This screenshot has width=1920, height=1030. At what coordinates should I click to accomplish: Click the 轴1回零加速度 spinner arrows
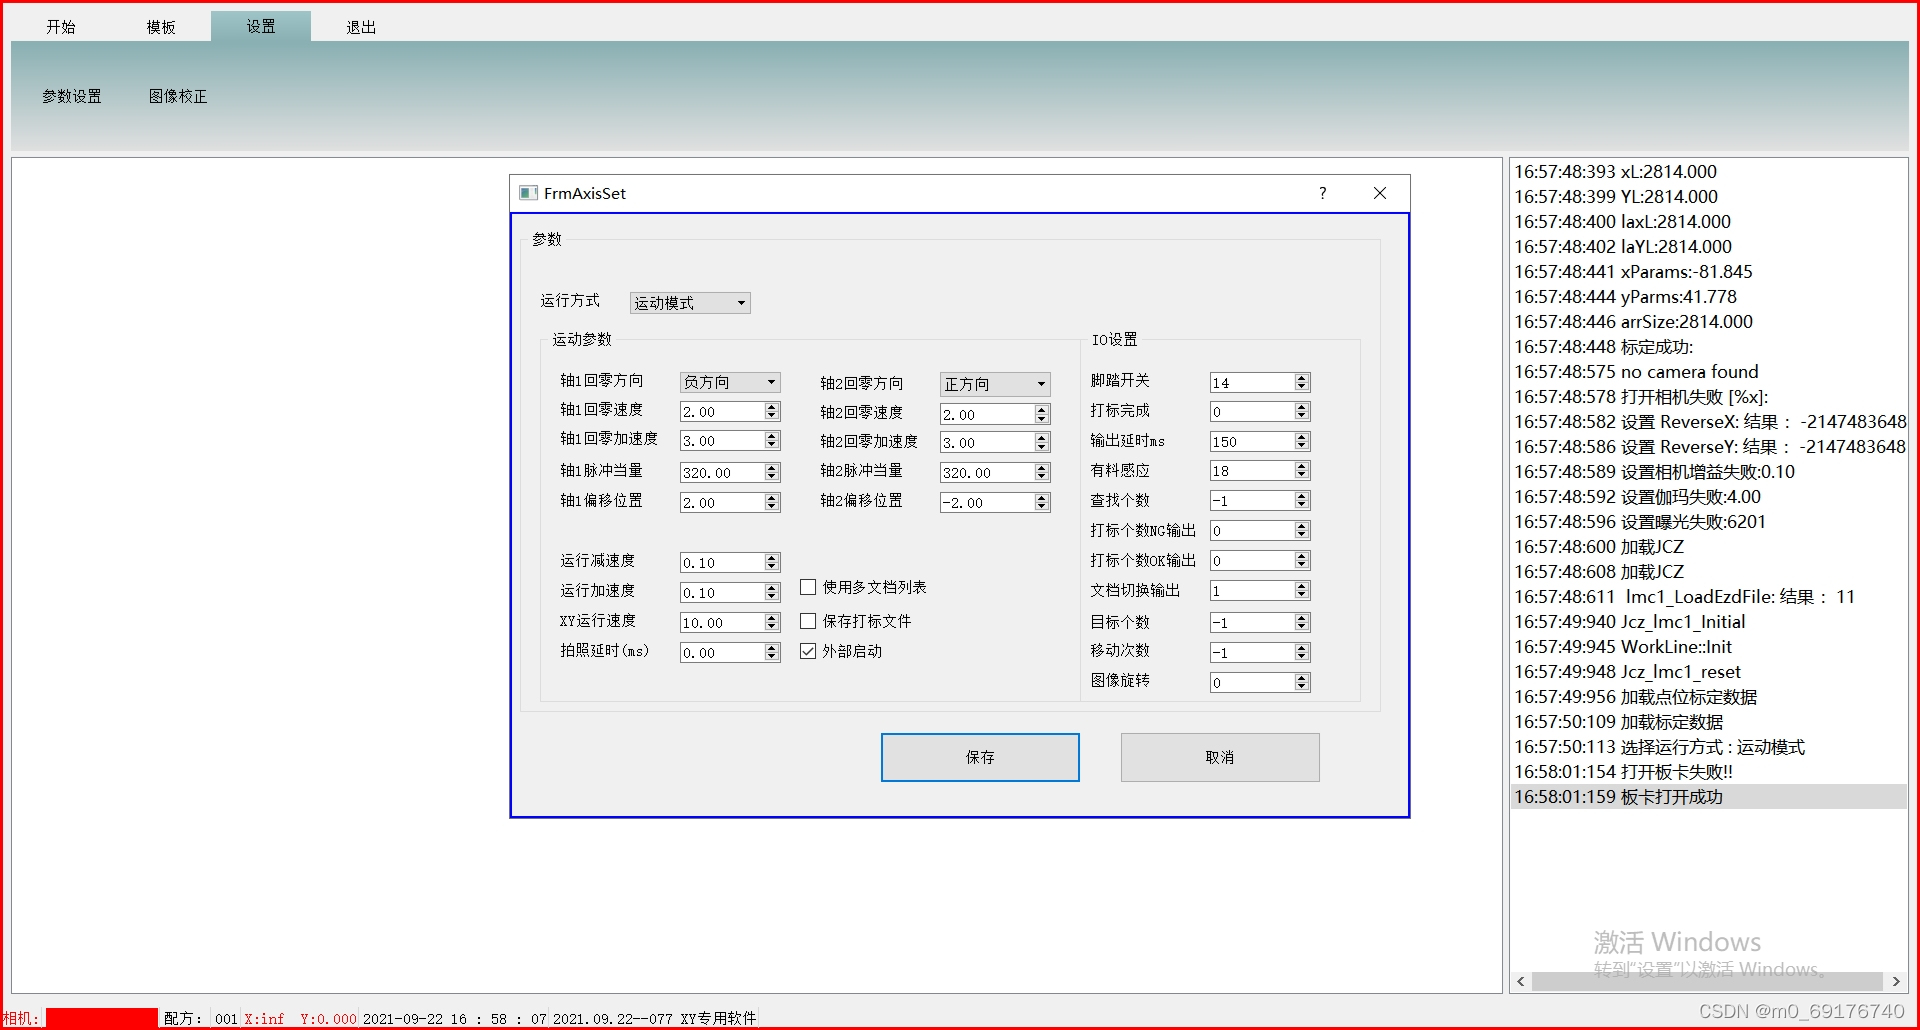pyautogui.click(x=772, y=441)
